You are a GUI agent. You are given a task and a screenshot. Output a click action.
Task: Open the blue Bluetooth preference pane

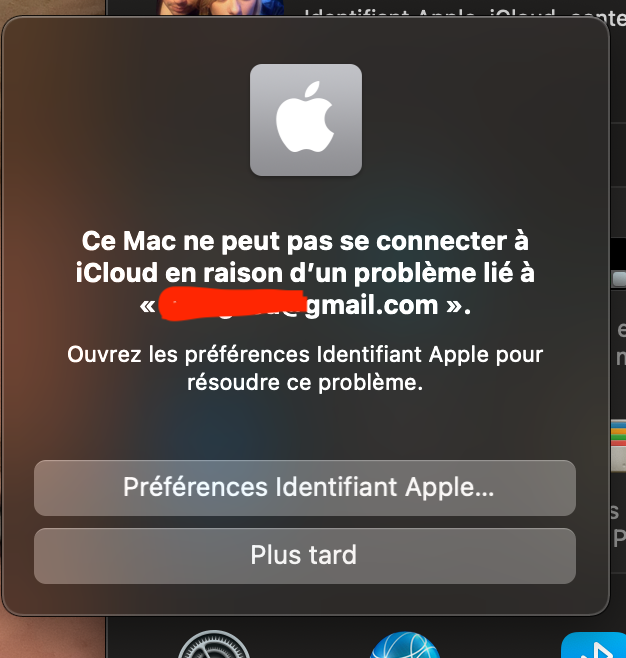[593, 645]
